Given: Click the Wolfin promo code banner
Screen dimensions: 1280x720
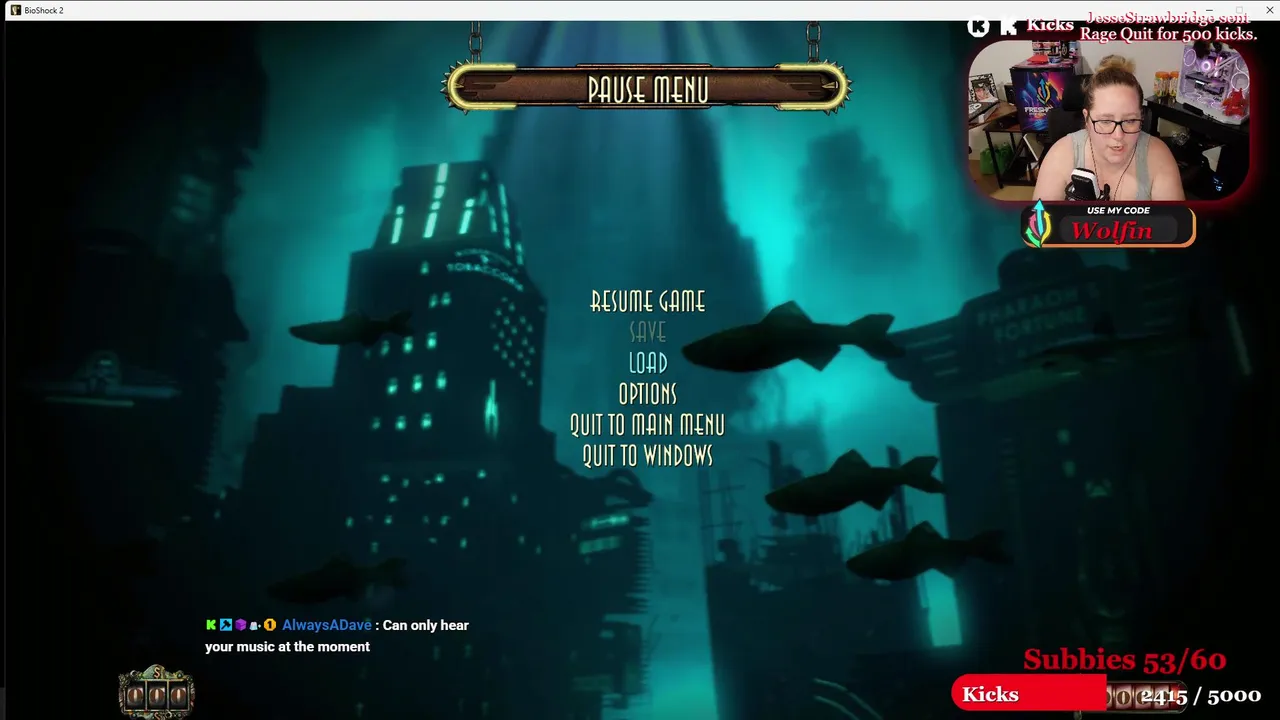Looking at the screenshot, I should 1108,225.
